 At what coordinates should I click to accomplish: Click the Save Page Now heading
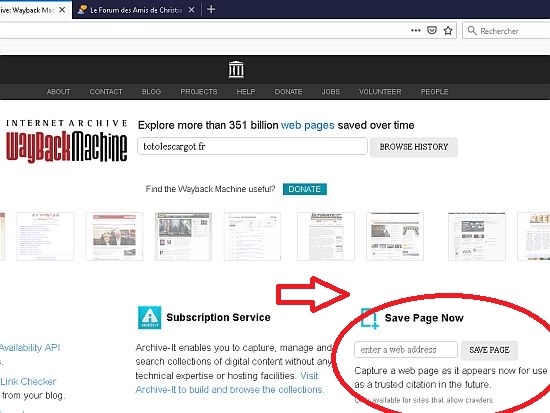point(424,318)
